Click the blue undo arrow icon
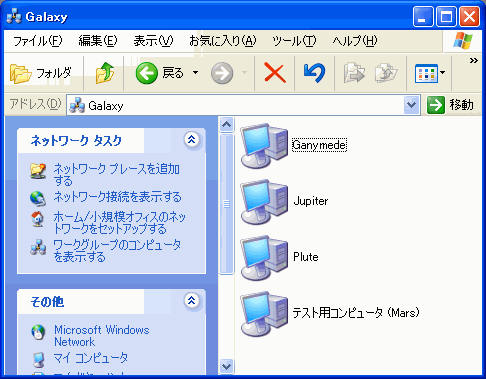The width and height of the screenshot is (486, 379). click(314, 73)
